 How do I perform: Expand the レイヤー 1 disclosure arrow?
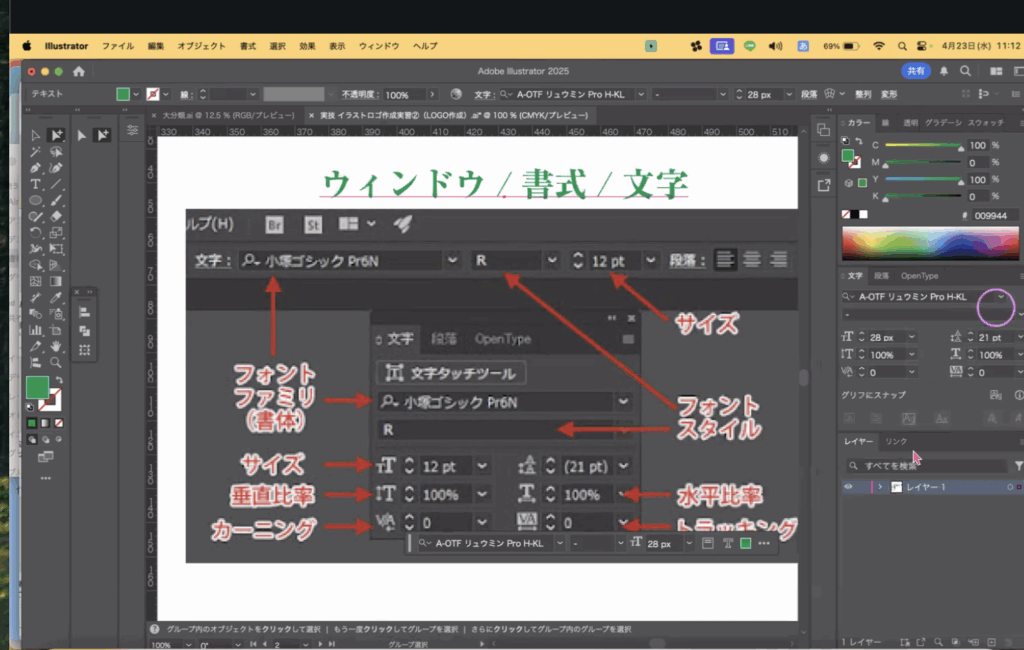[880, 487]
